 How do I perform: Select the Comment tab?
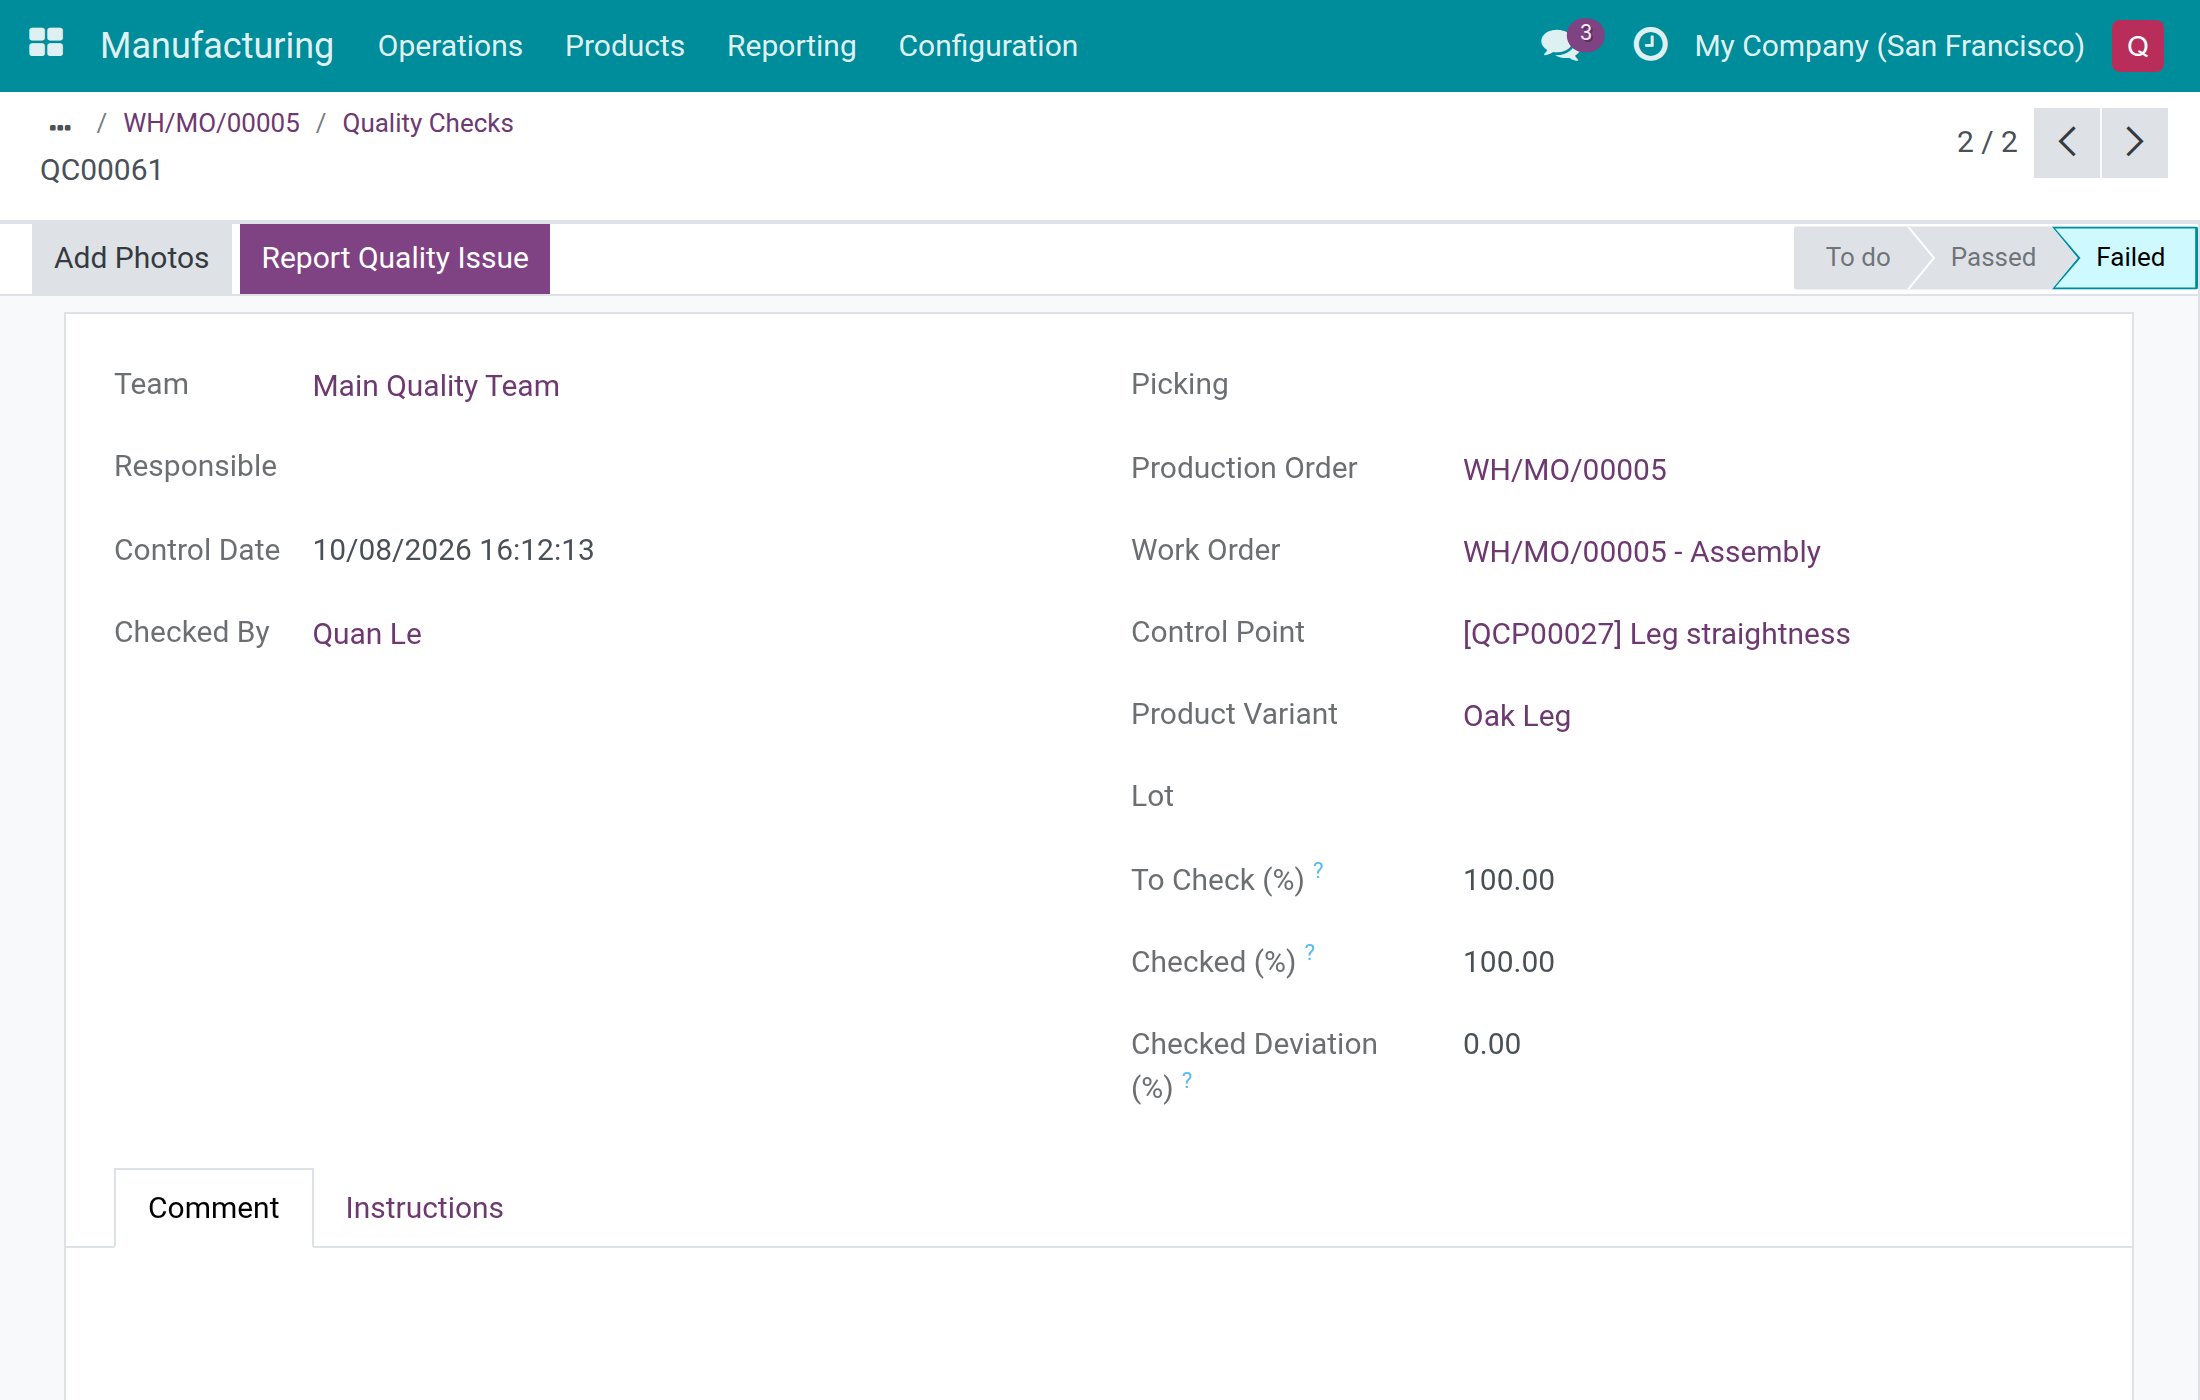[213, 1208]
